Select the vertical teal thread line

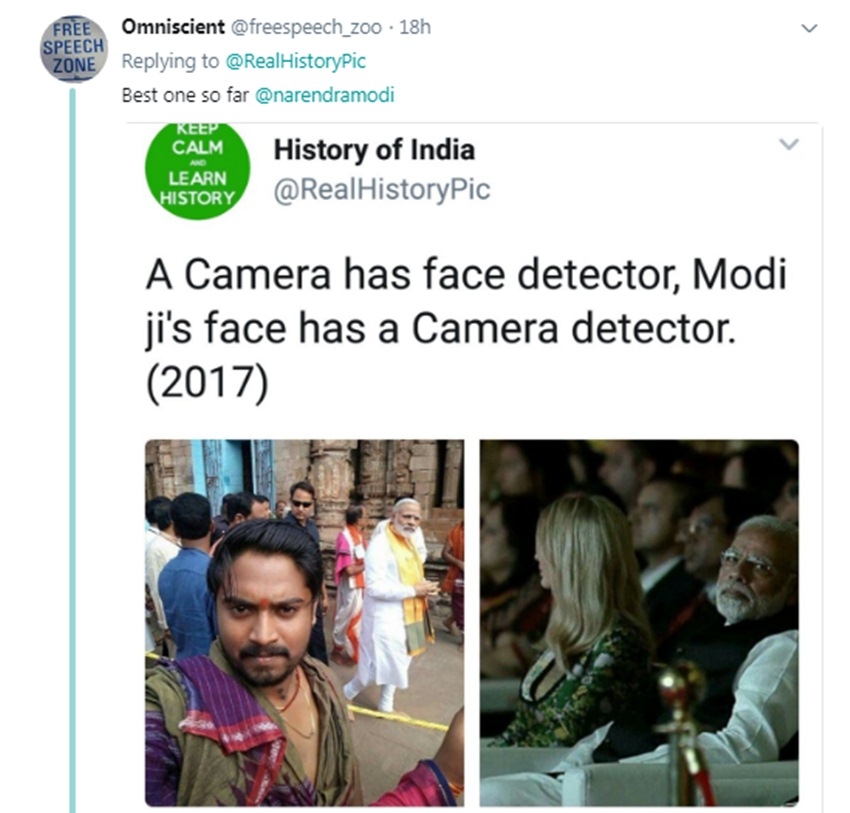[72, 450]
